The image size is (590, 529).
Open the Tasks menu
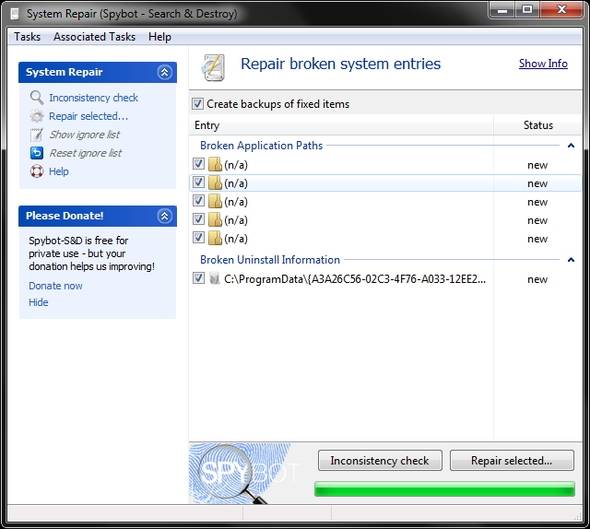(x=27, y=37)
